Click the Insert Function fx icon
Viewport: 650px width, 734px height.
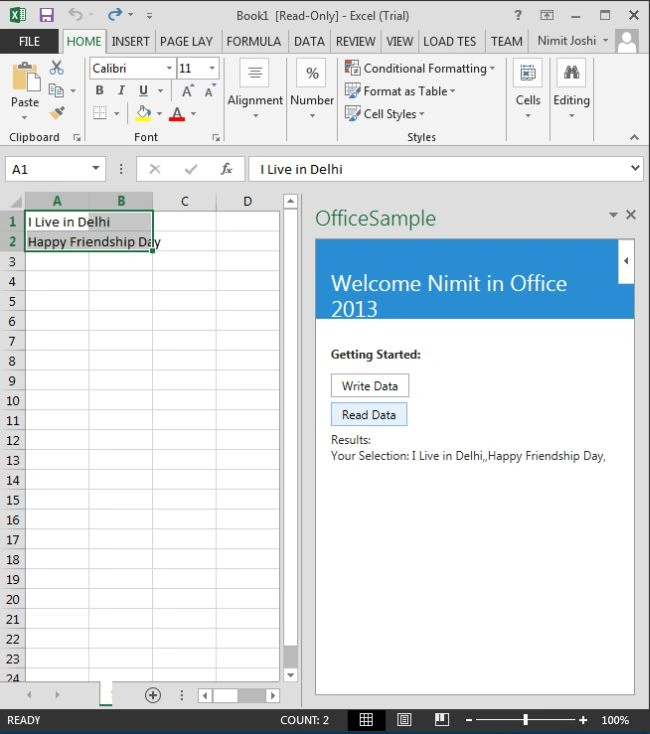click(x=226, y=169)
